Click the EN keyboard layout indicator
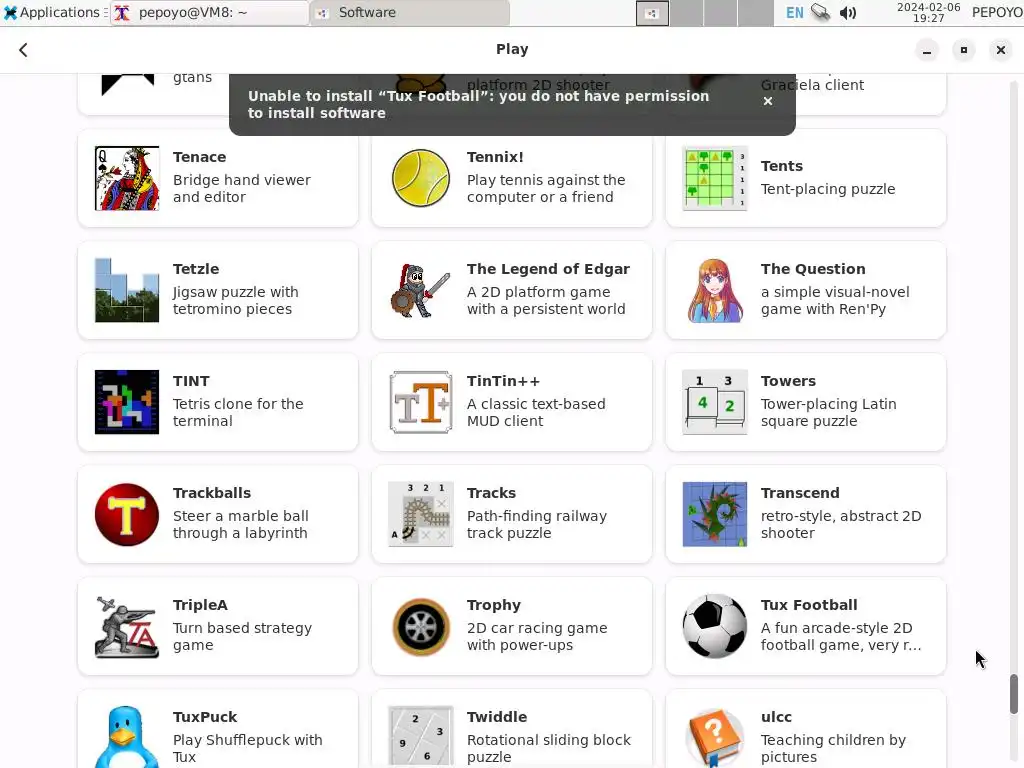 click(794, 12)
